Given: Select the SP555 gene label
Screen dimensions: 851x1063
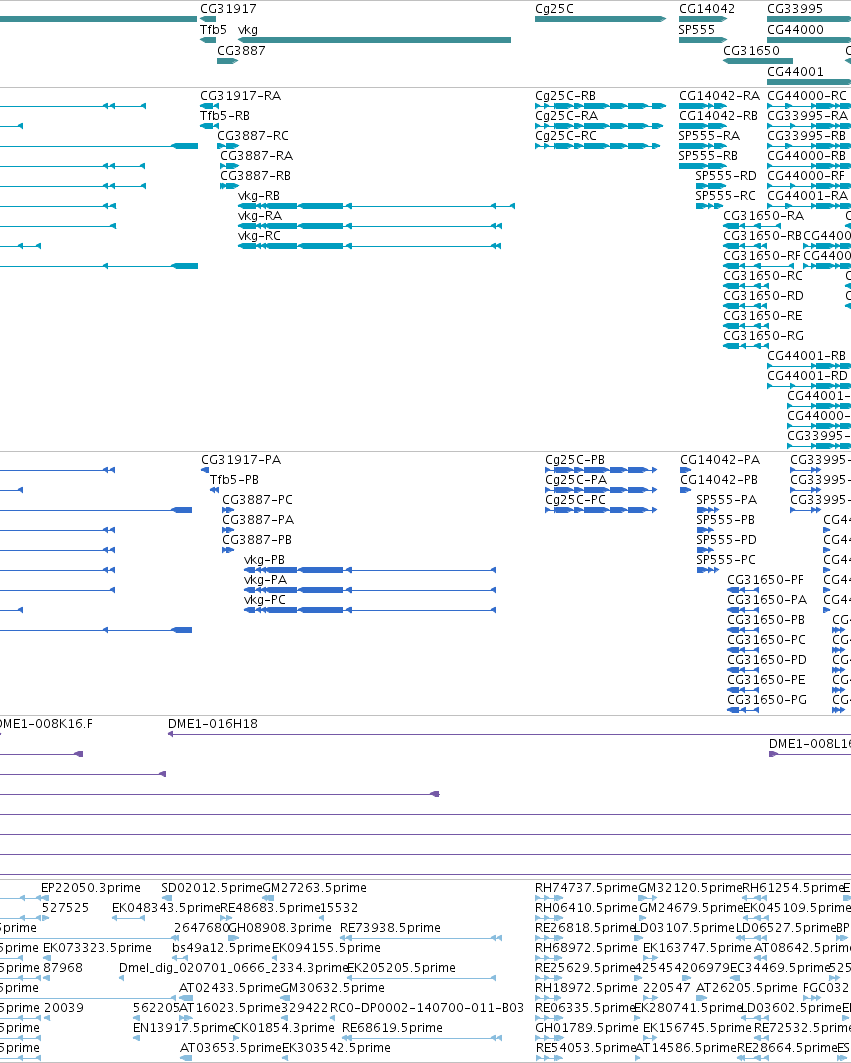Looking at the screenshot, I should point(696,30).
